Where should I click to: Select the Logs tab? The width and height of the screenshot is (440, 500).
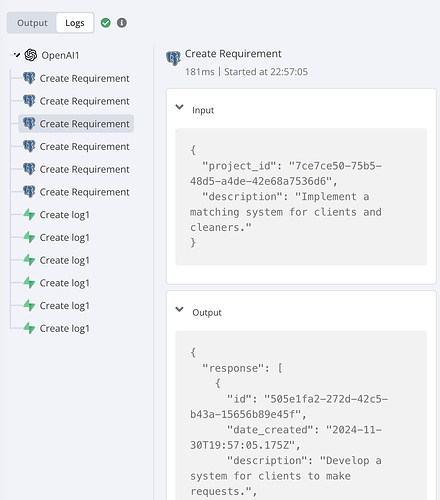[x=75, y=23]
